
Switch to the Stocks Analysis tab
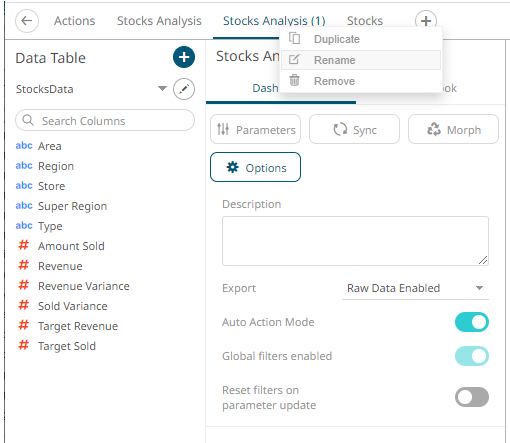(159, 21)
